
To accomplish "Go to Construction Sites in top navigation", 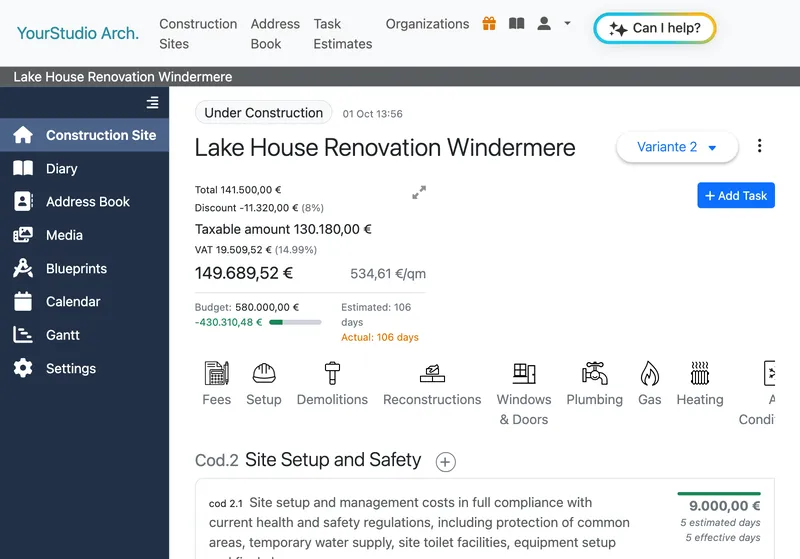I will click(x=198, y=34).
